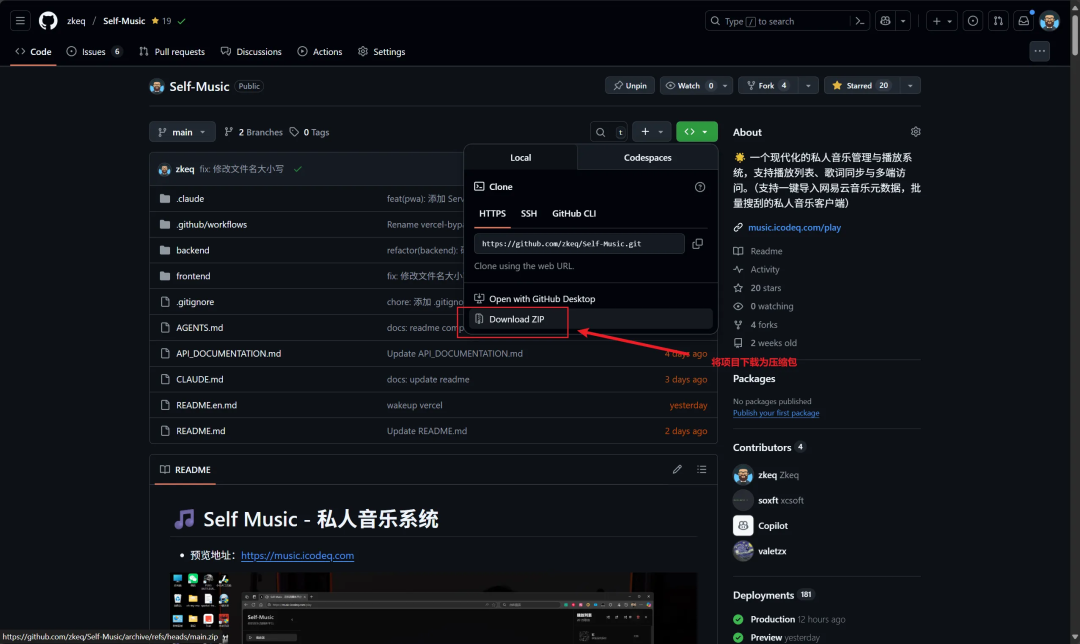This screenshot has width=1080, height=644.
Task: Open the .github/workflows folder
Action: click(211, 225)
